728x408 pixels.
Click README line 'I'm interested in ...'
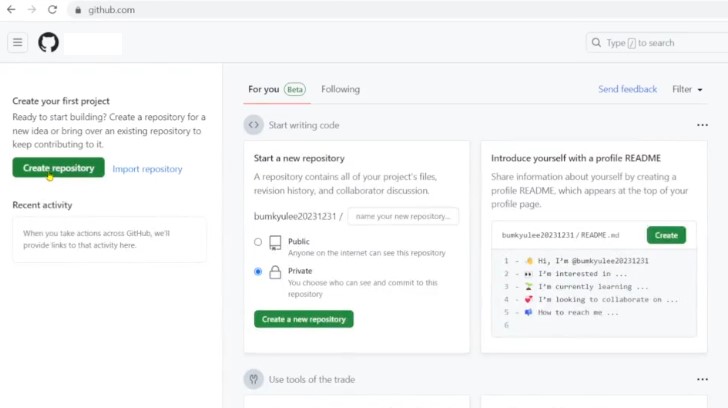point(576,274)
